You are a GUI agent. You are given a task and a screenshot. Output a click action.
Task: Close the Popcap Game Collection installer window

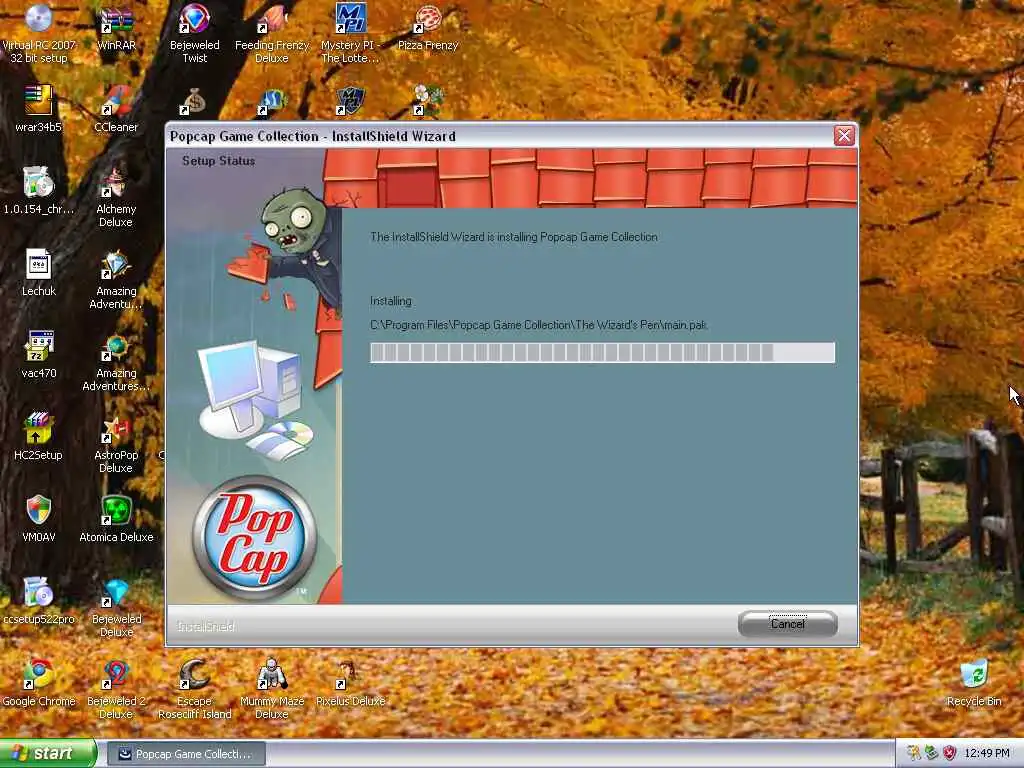tap(844, 136)
